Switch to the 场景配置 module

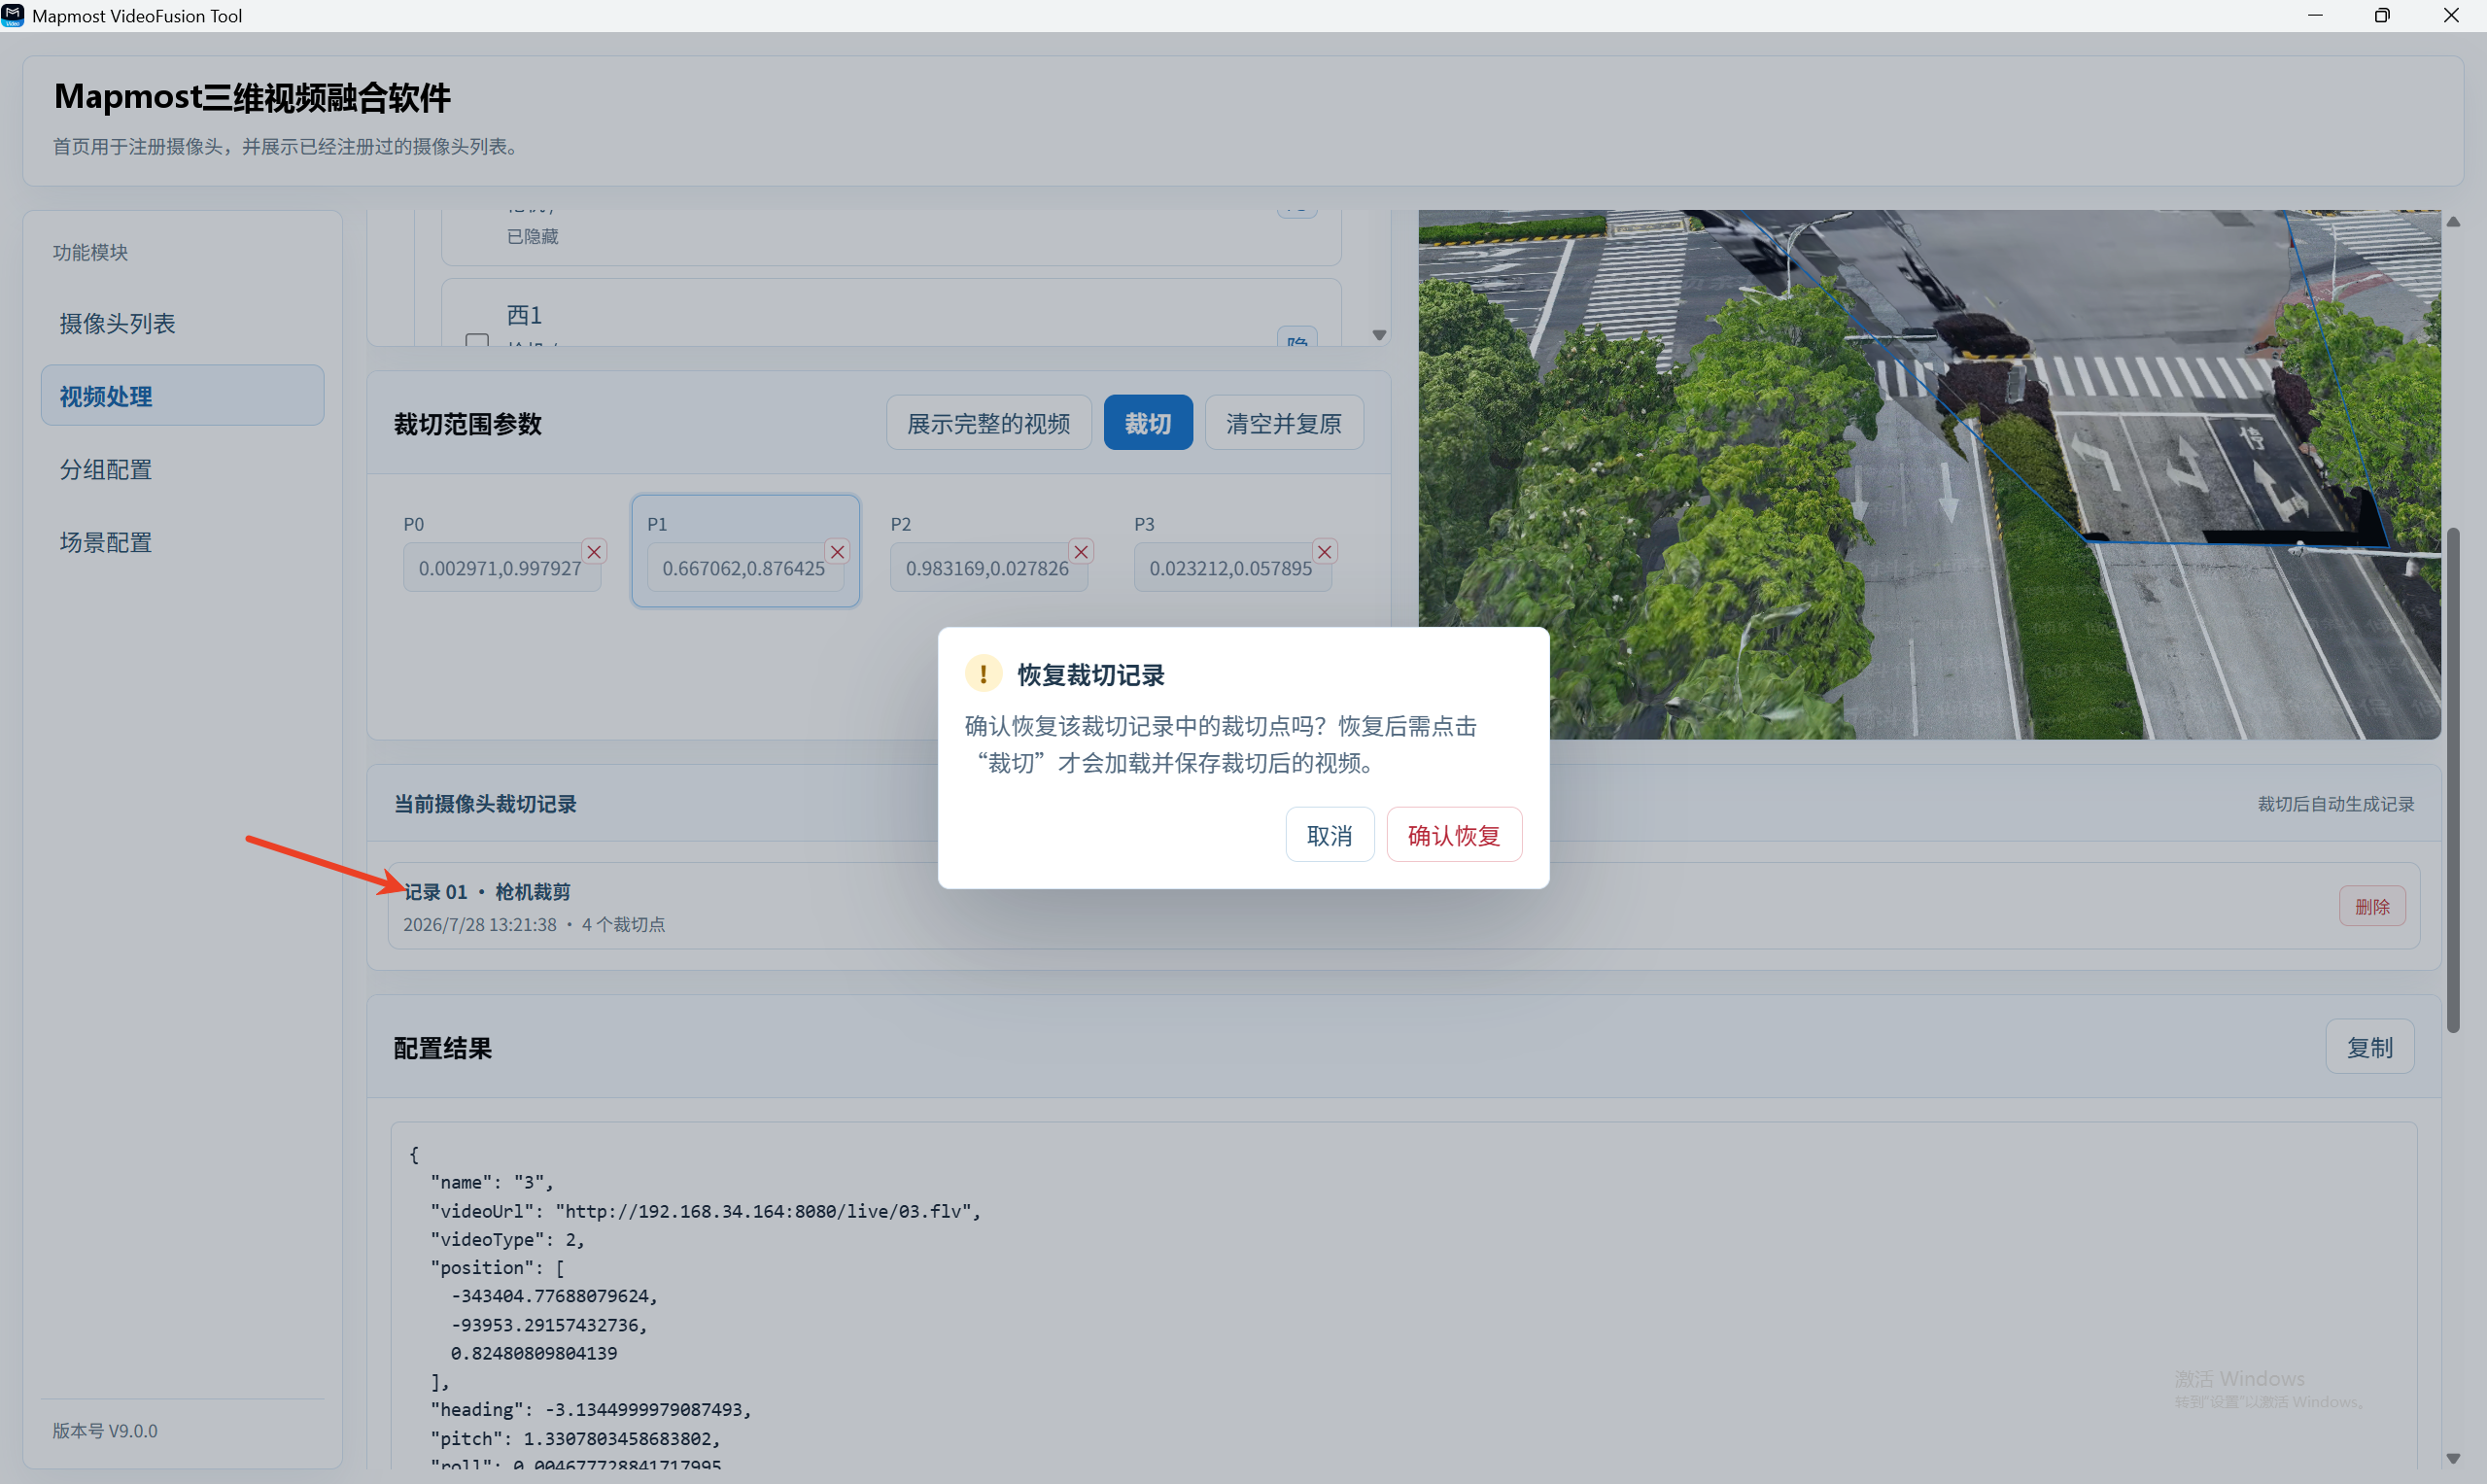point(182,542)
